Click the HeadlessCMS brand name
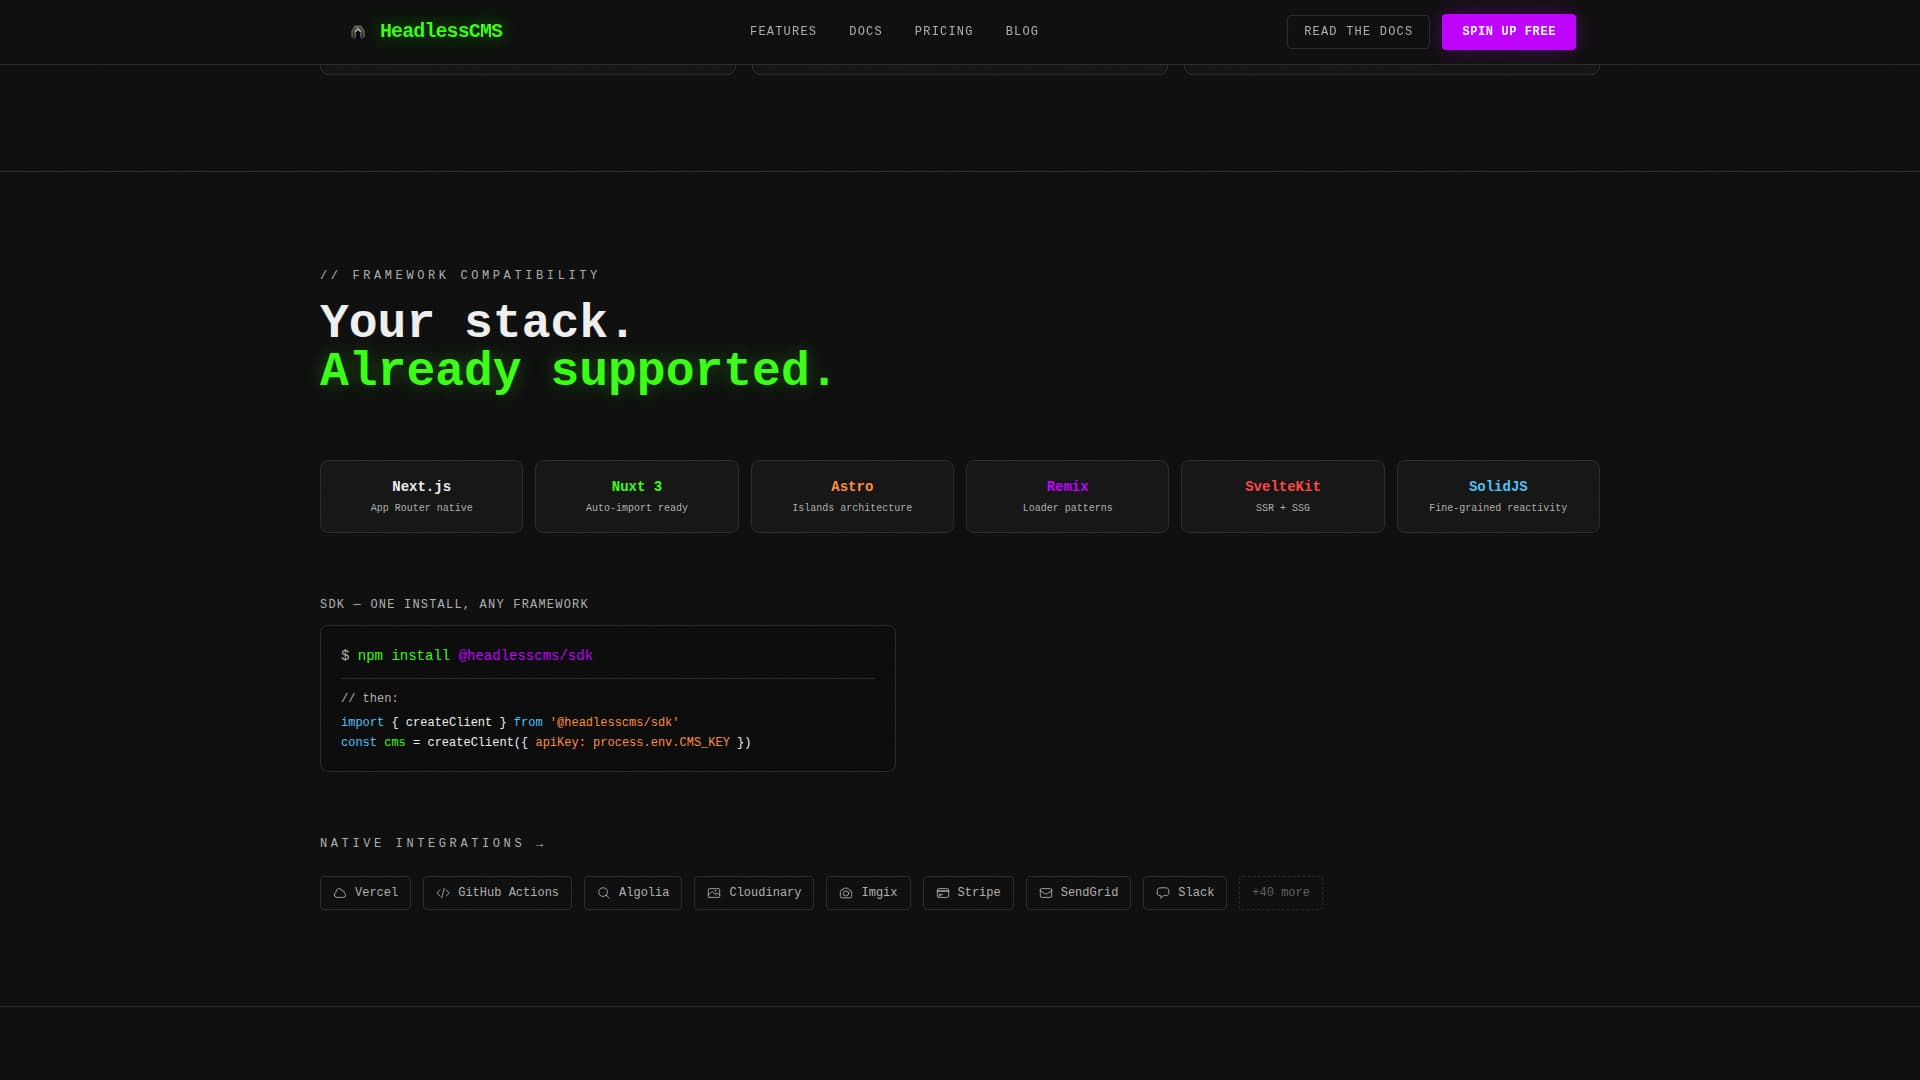The height and width of the screenshot is (1080, 1920). click(441, 31)
